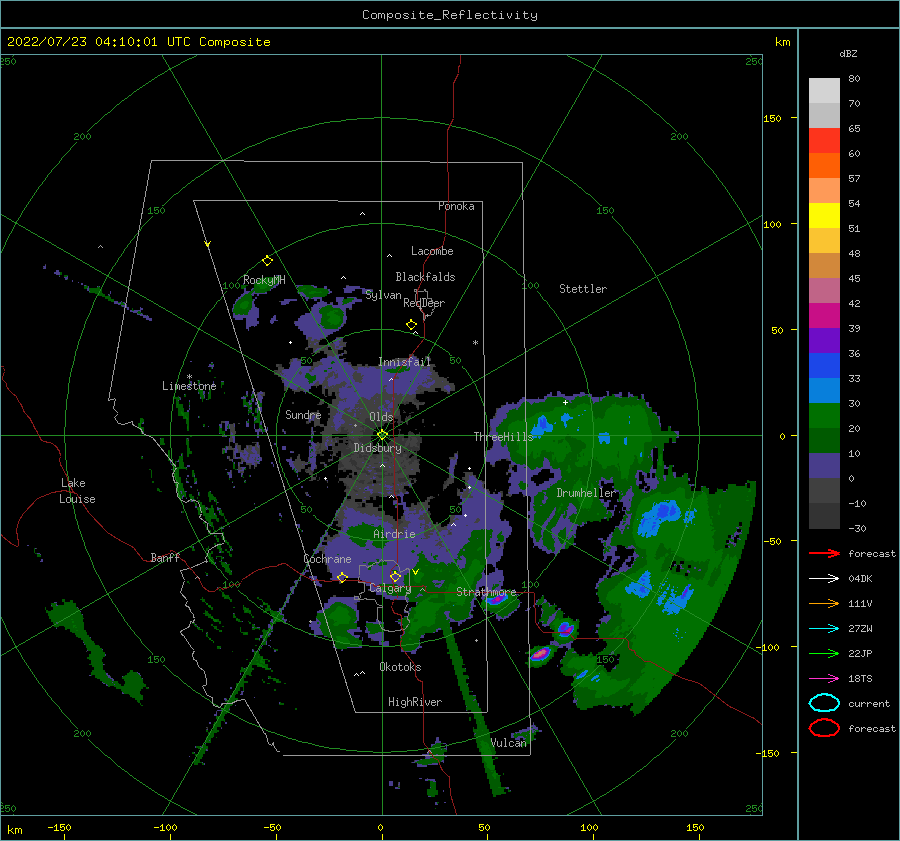Click the orange 111V arrow icon

click(x=824, y=603)
